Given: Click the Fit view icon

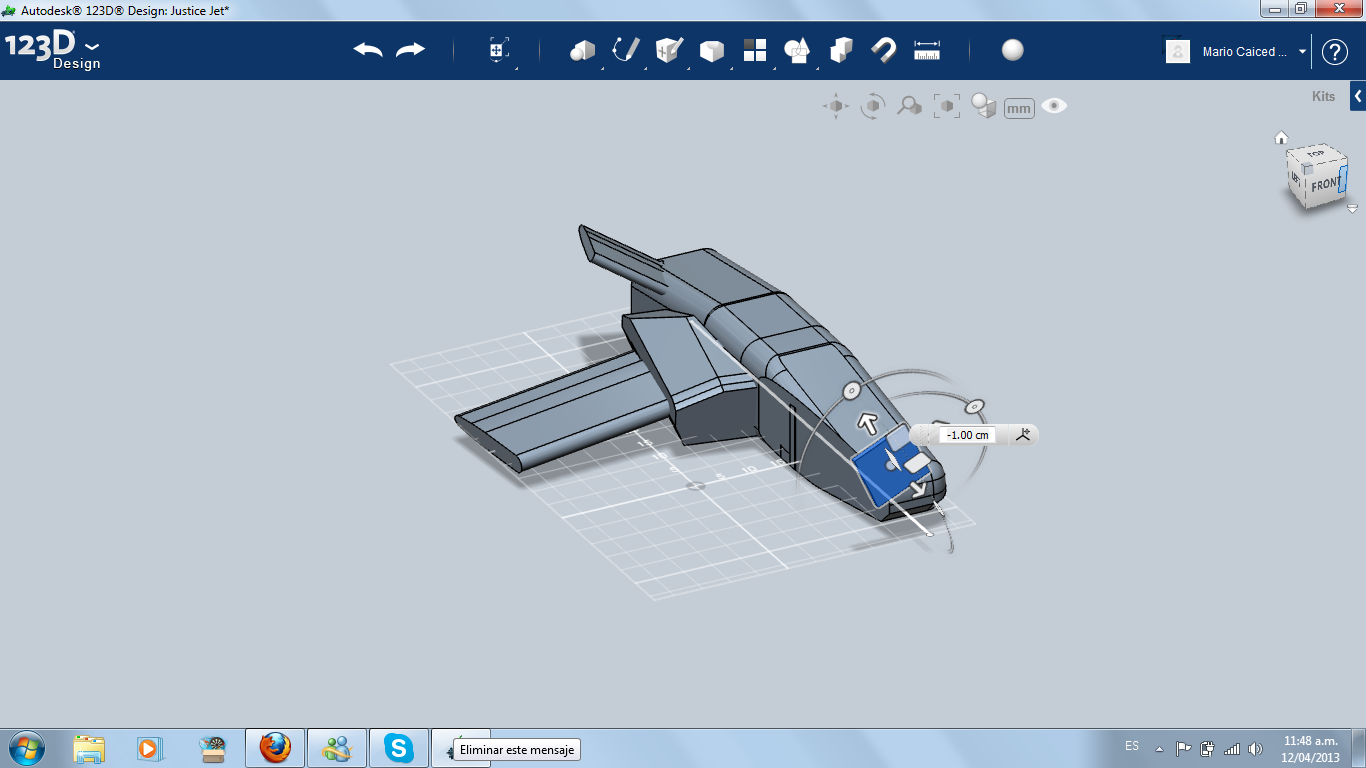Looking at the screenshot, I should 946,106.
